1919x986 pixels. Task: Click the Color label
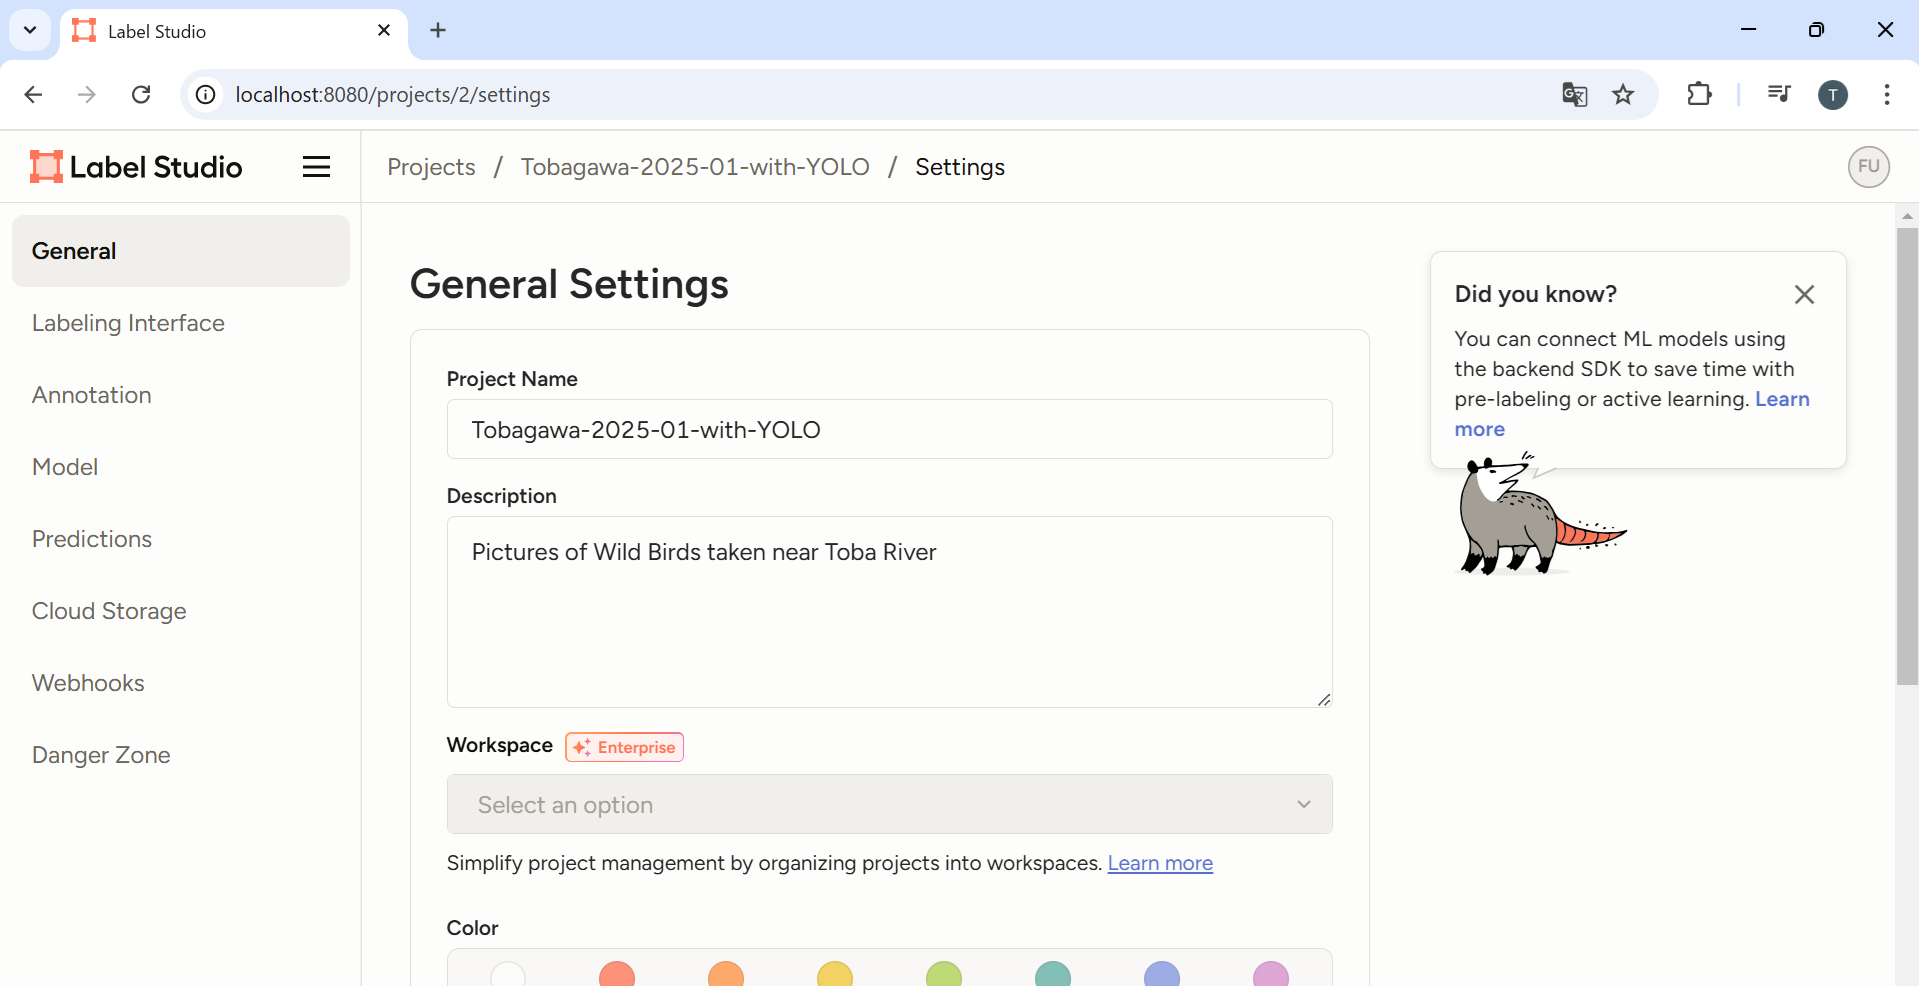[x=472, y=928]
